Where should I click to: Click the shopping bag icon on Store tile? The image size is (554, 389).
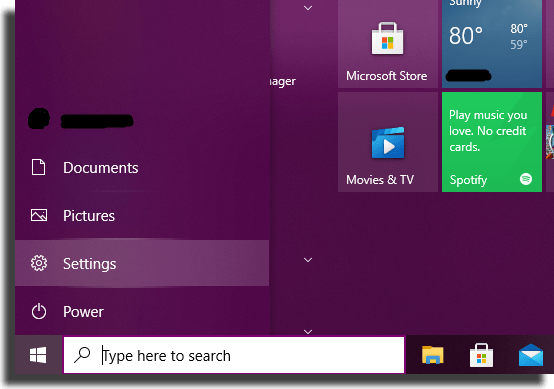click(x=387, y=39)
